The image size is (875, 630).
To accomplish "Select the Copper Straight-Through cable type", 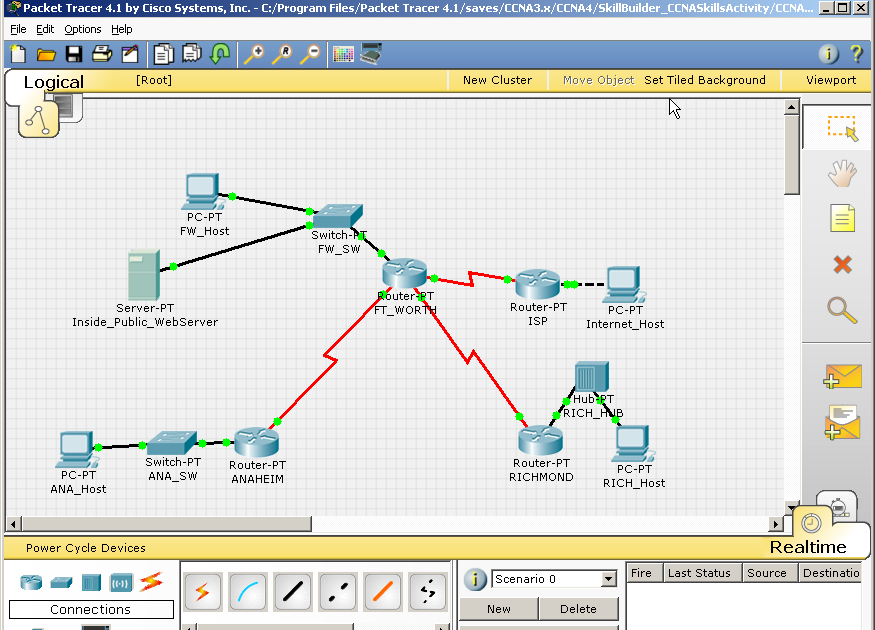I will [x=292, y=592].
